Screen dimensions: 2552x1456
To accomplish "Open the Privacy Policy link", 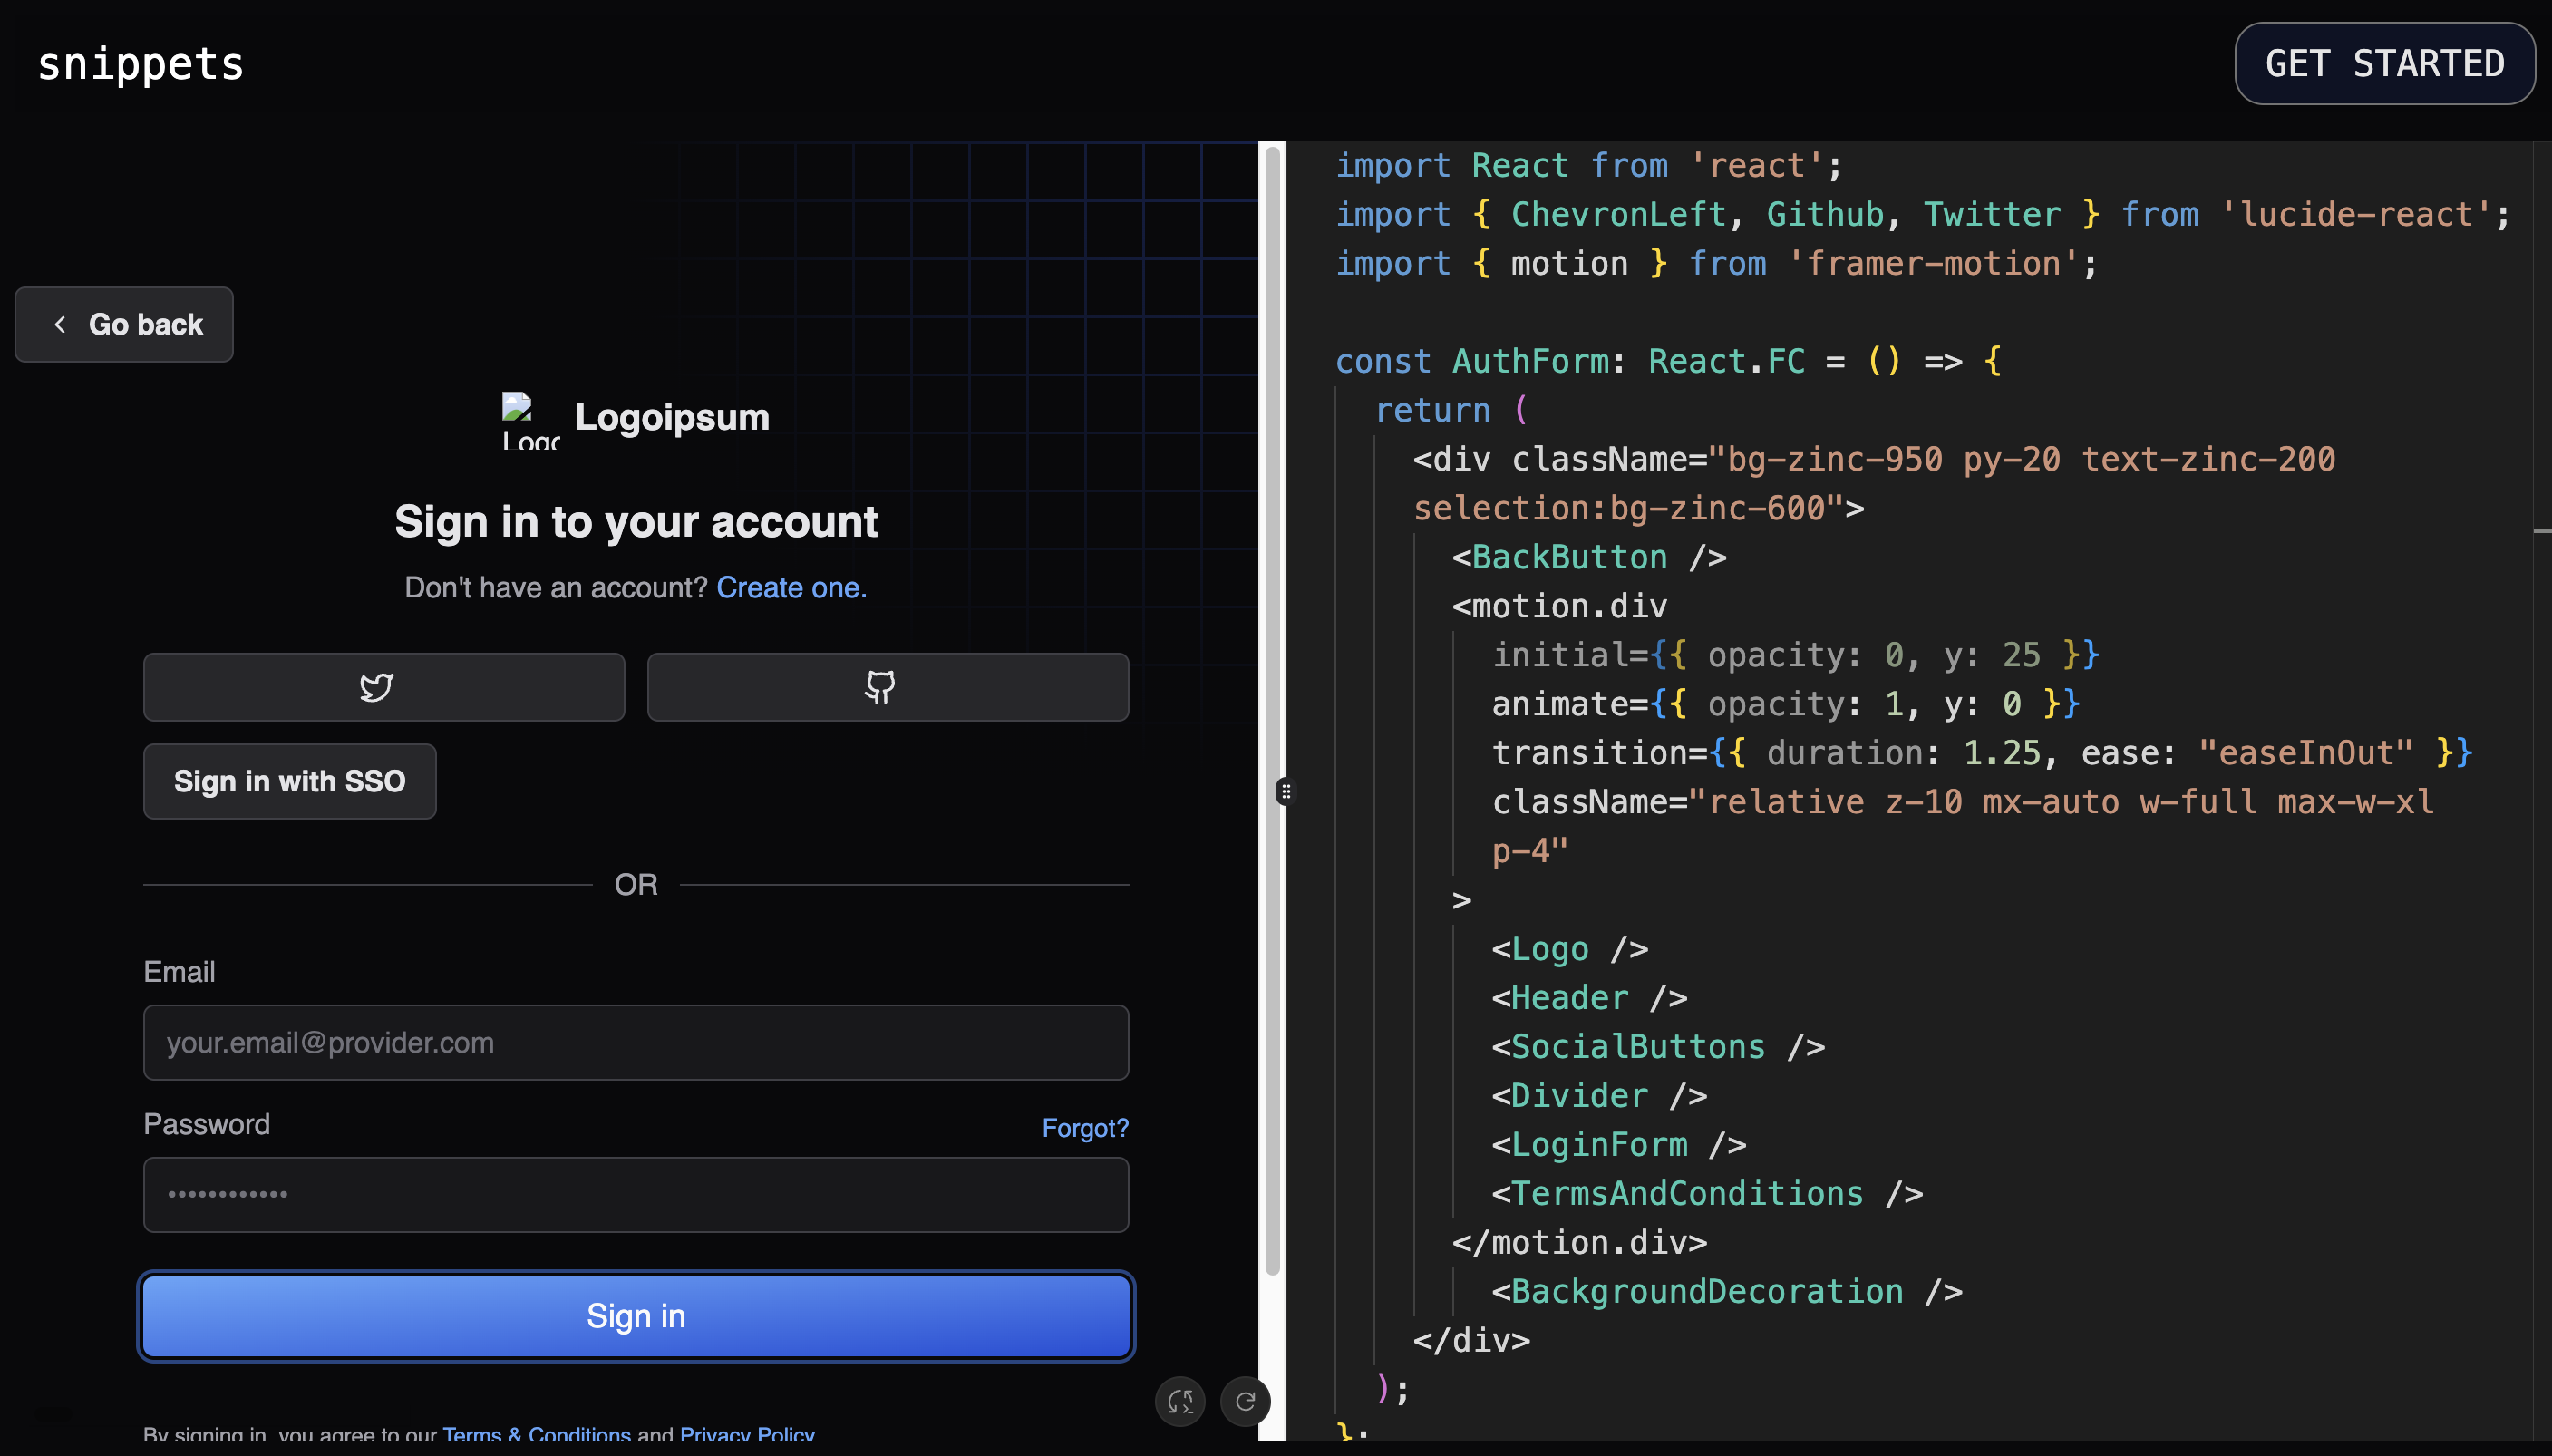I will tap(748, 1434).
